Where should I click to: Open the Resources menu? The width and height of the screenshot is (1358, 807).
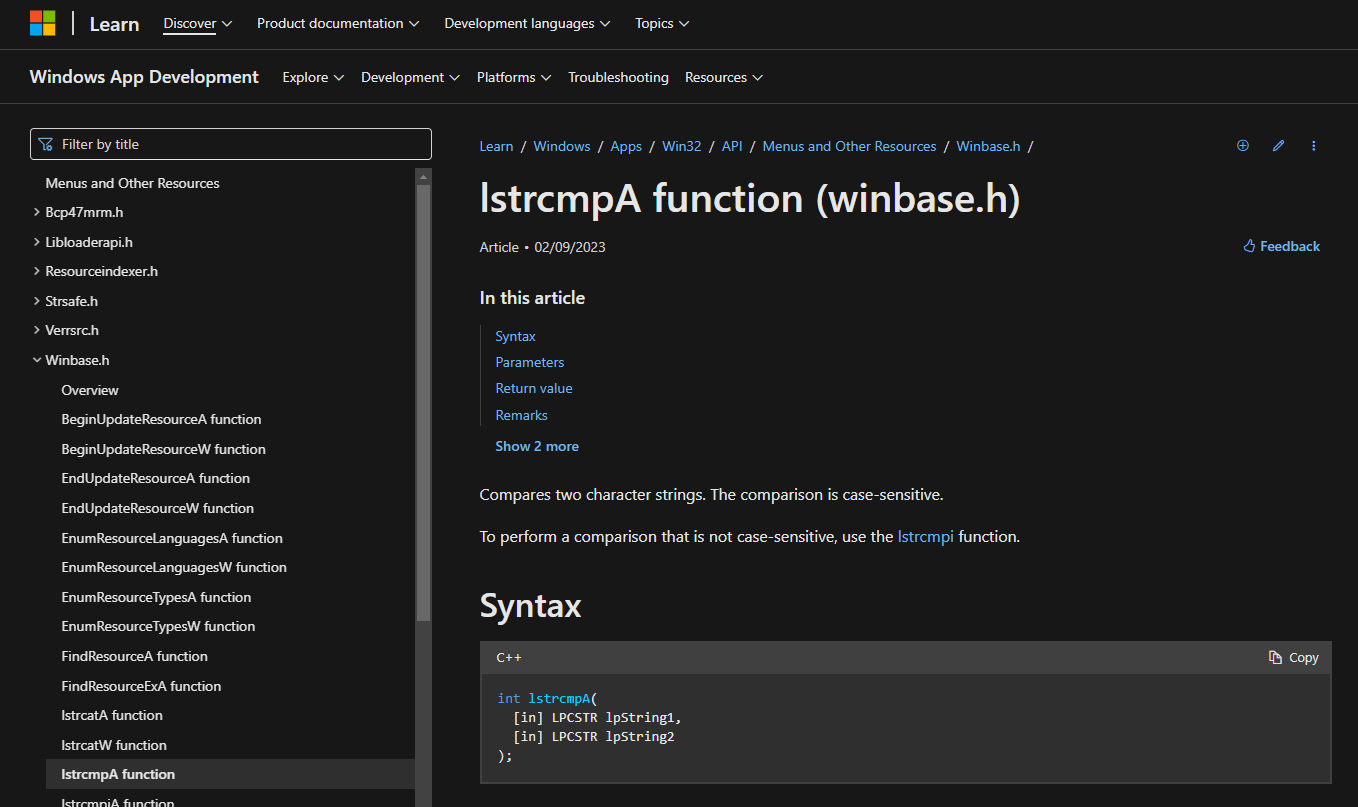[724, 77]
